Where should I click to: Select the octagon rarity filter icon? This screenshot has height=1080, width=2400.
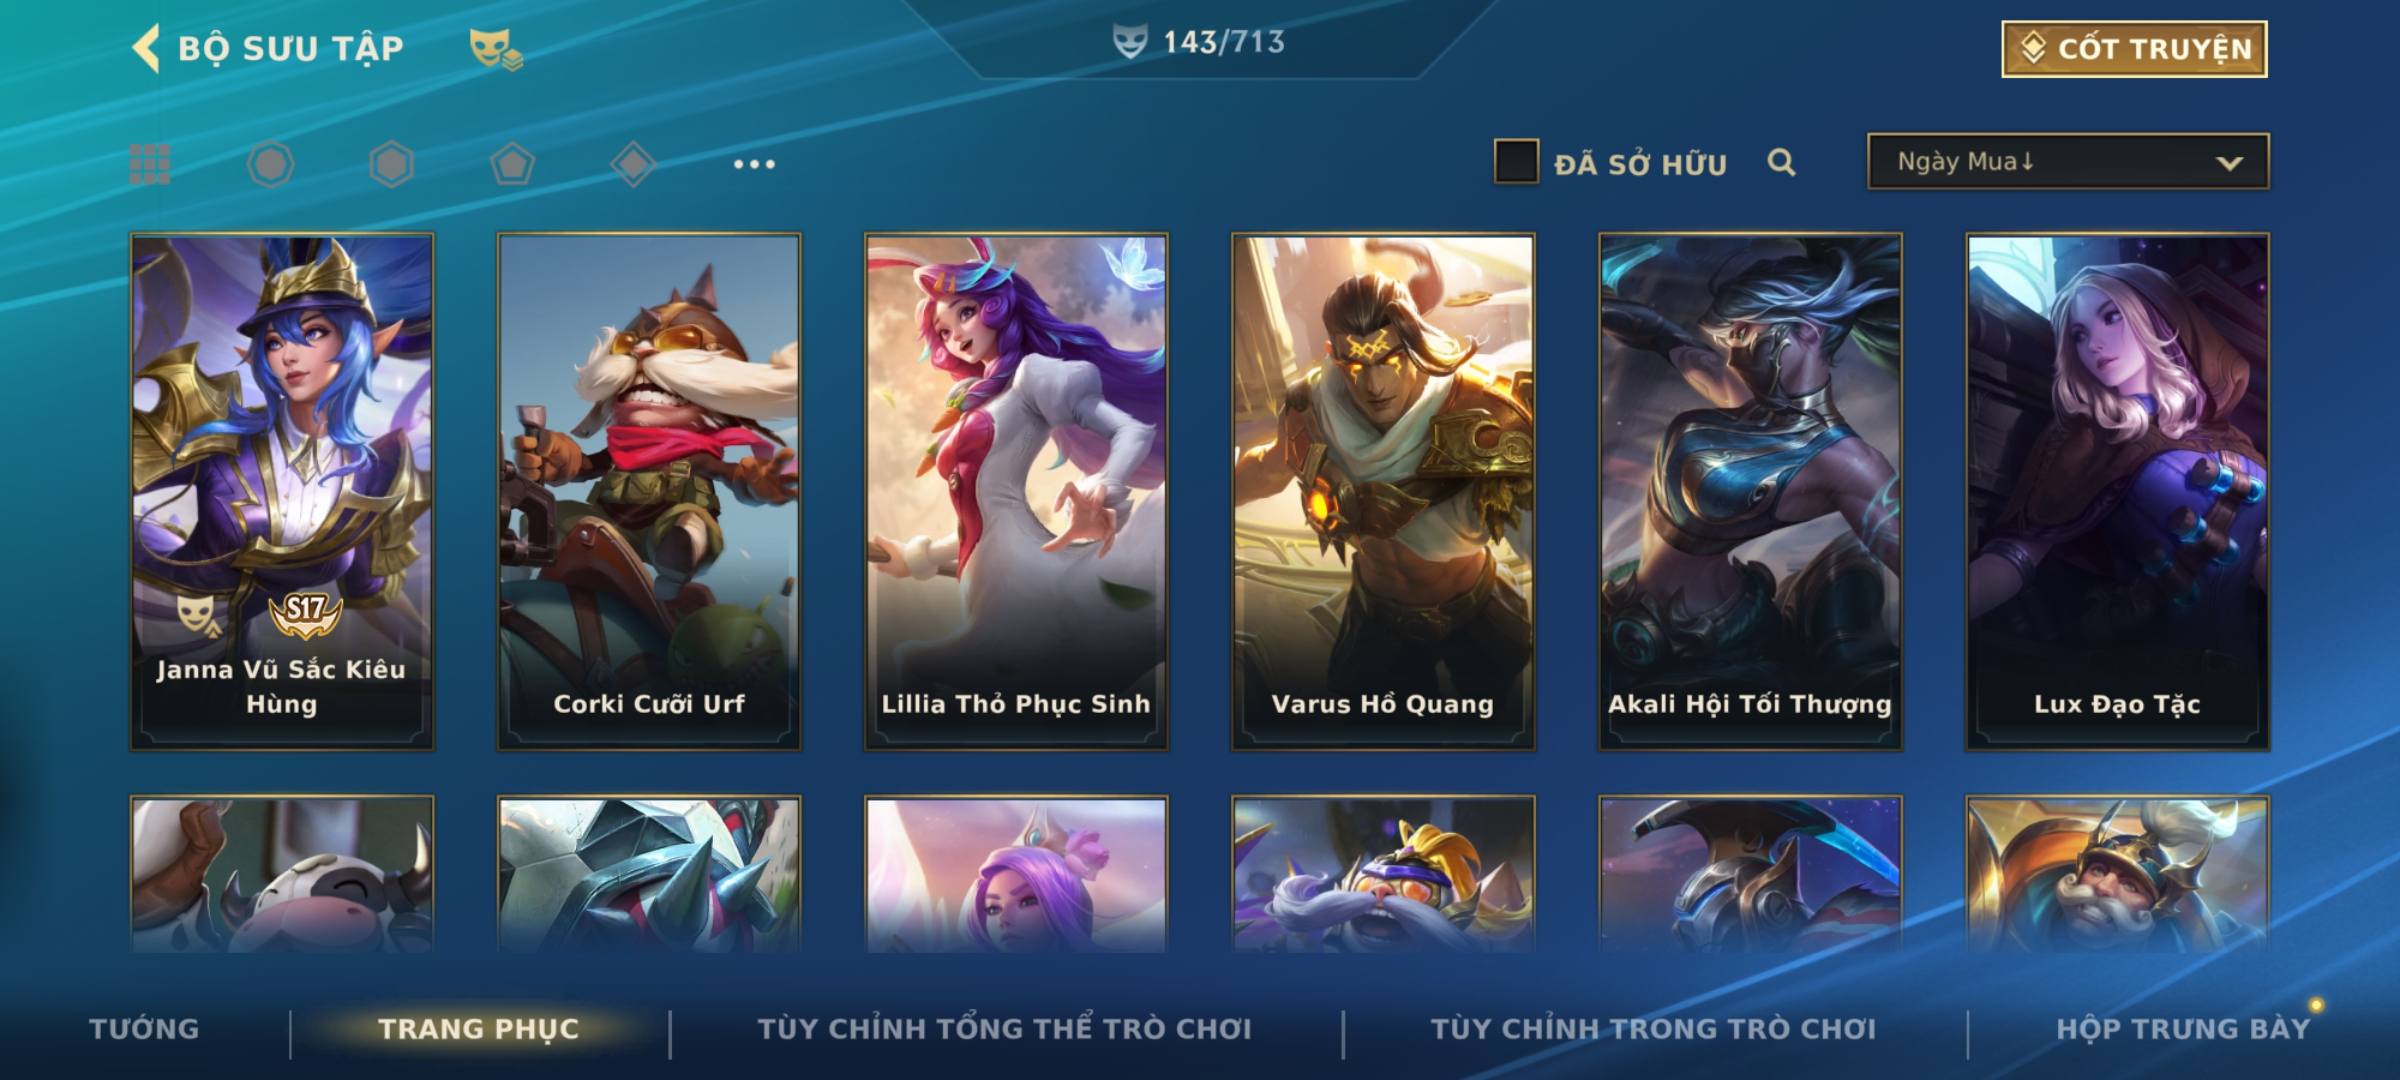click(271, 164)
